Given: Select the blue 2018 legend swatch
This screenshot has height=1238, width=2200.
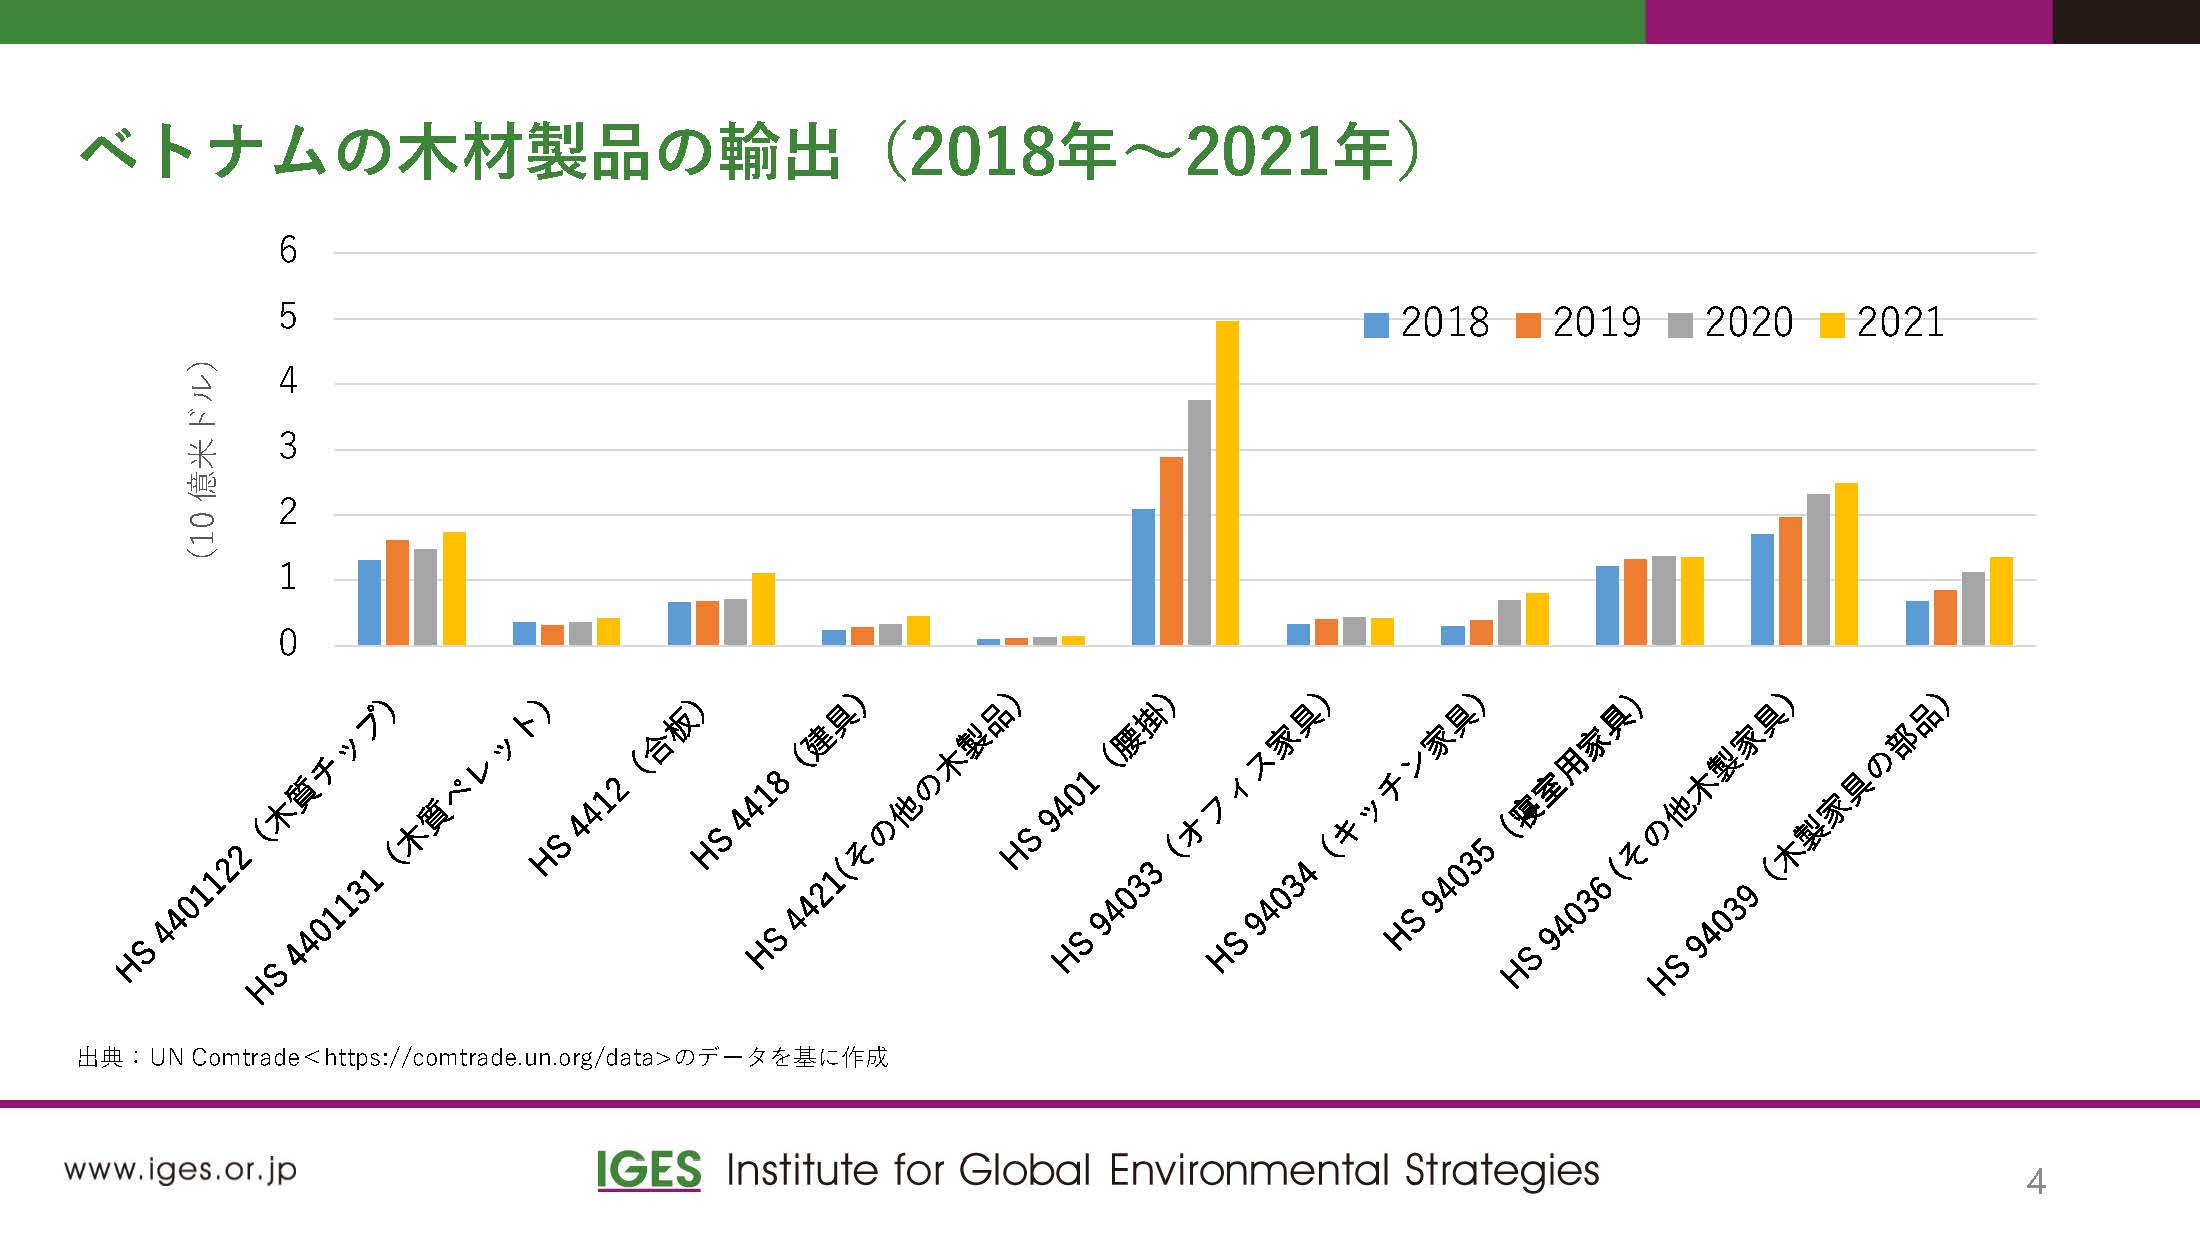Looking at the screenshot, I should click(x=1376, y=325).
